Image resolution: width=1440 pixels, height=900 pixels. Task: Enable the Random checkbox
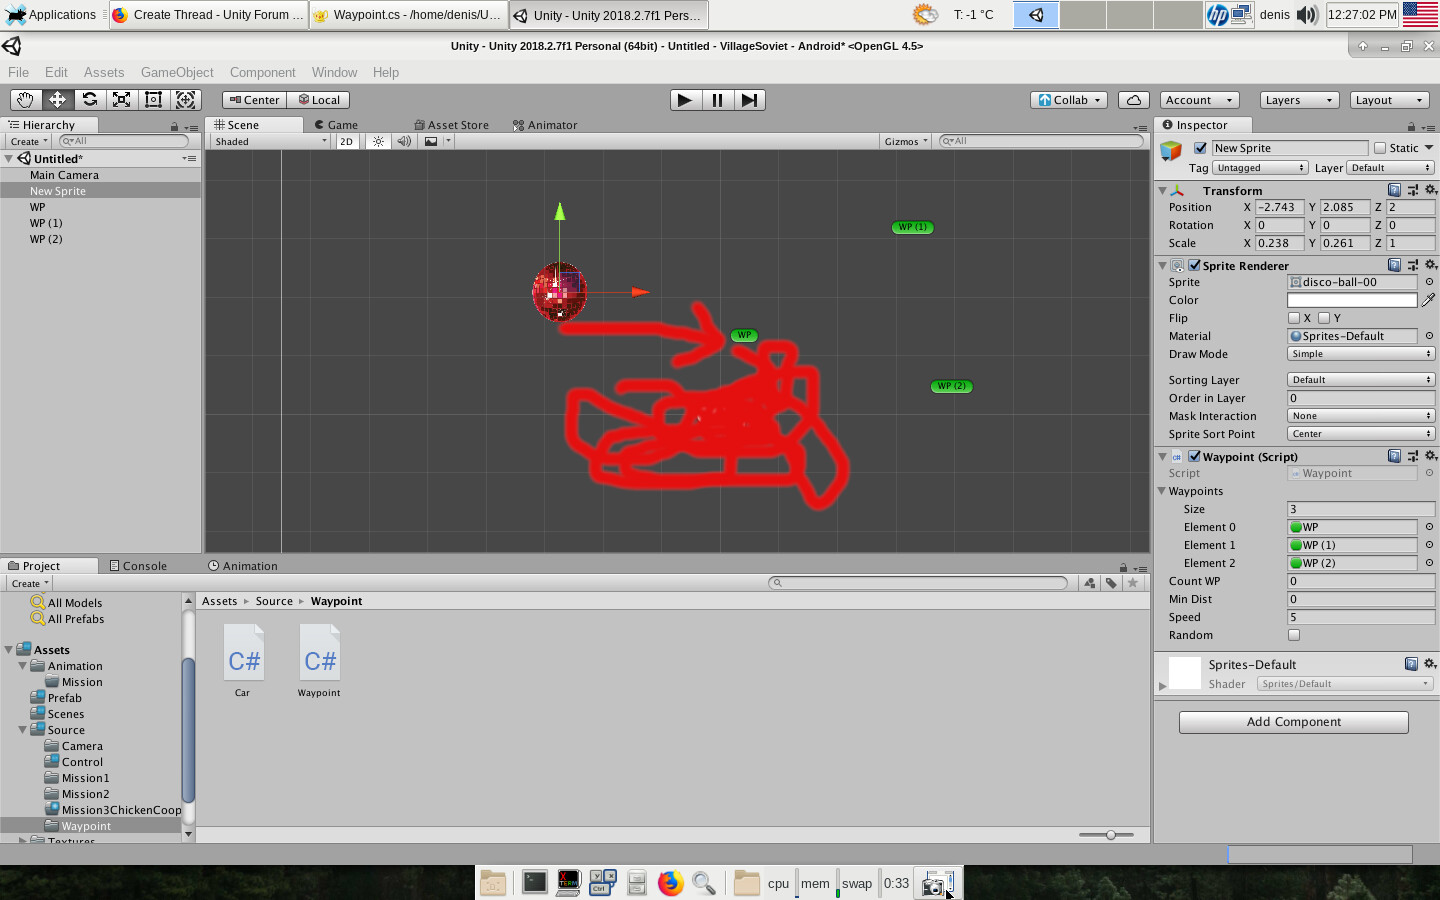(x=1294, y=635)
